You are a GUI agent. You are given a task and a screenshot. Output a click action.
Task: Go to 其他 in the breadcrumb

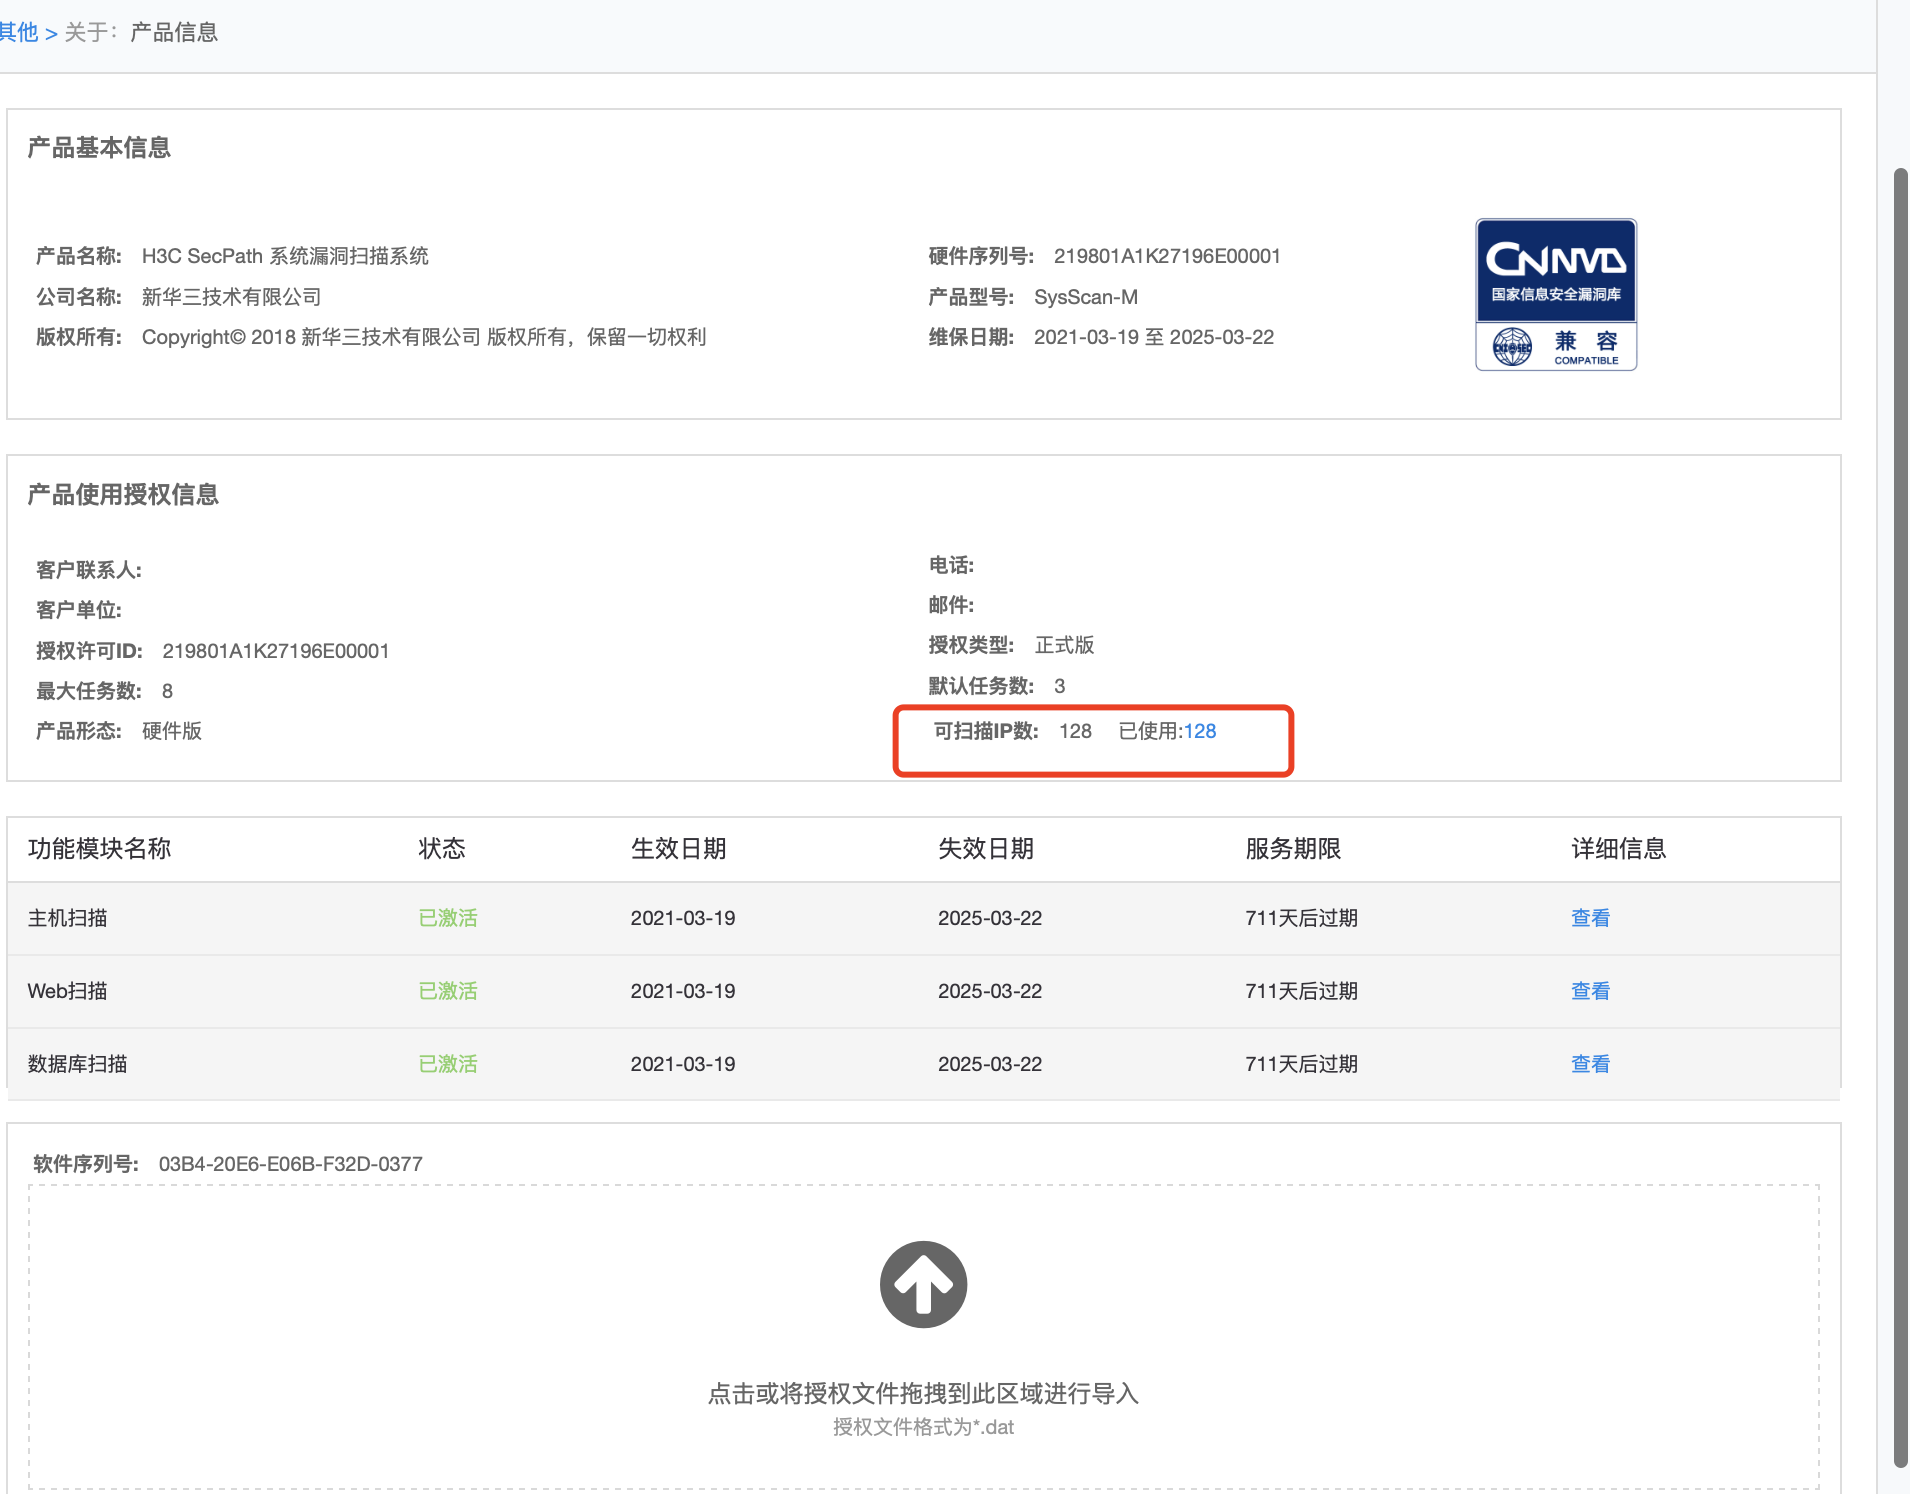[x=18, y=32]
